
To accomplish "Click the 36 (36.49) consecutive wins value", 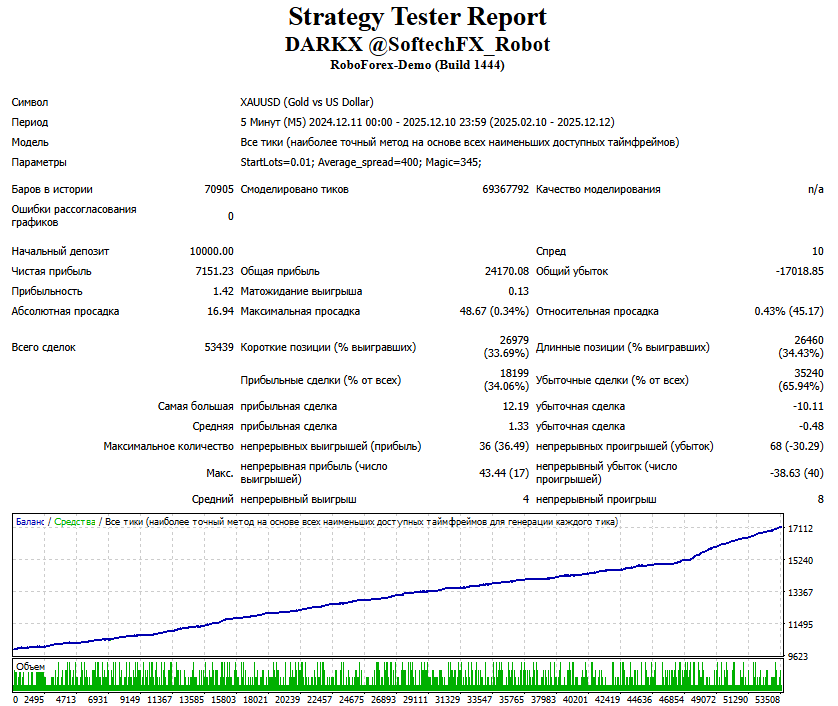I will 503,446.
